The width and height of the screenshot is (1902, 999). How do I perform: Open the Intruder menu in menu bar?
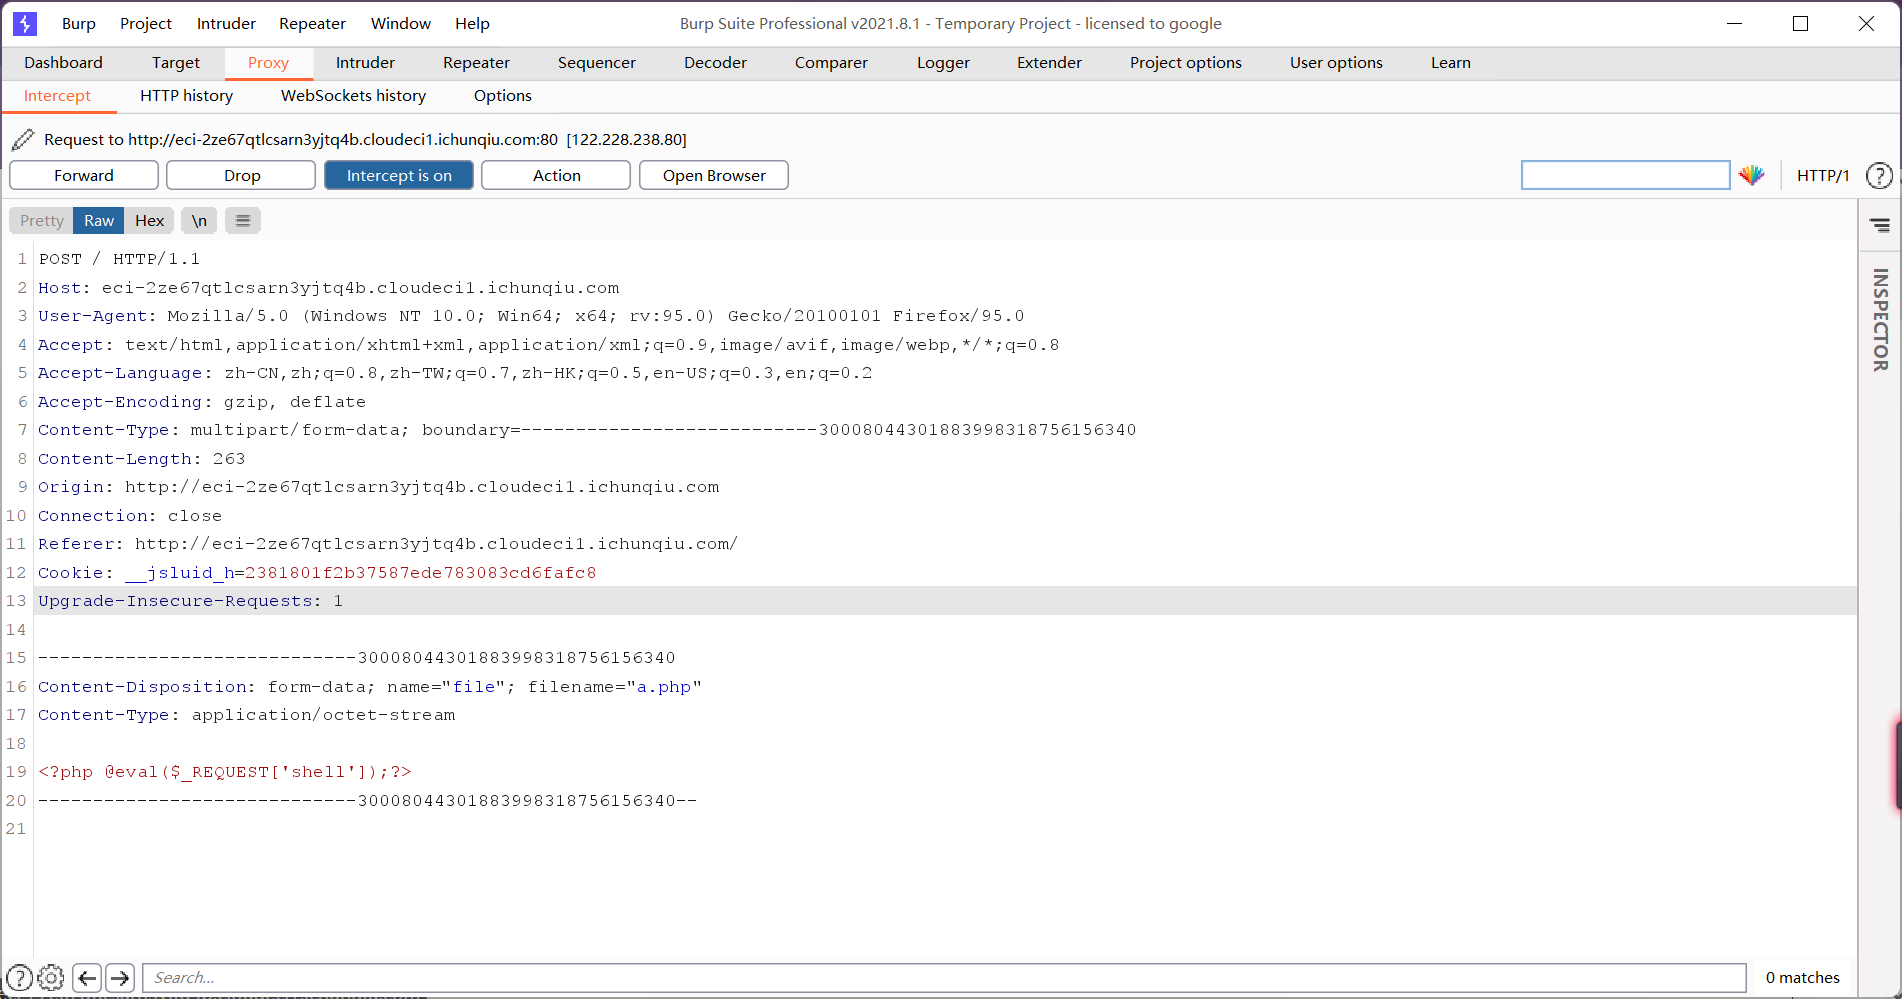pos(226,23)
